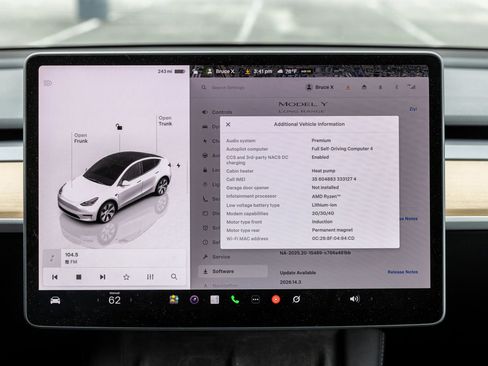Open the phone app in the bottom bar
The height and width of the screenshot is (366, 488).
coord(235,300)
